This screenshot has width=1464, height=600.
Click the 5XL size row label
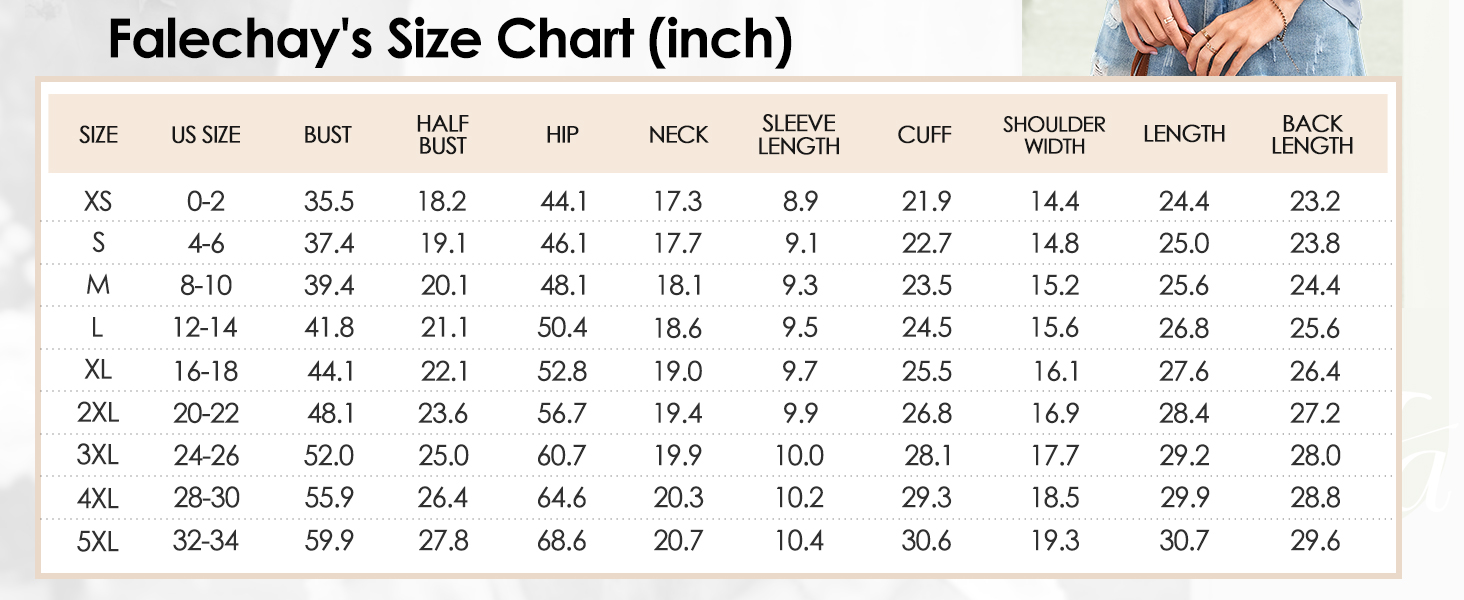tap(98, 542)
